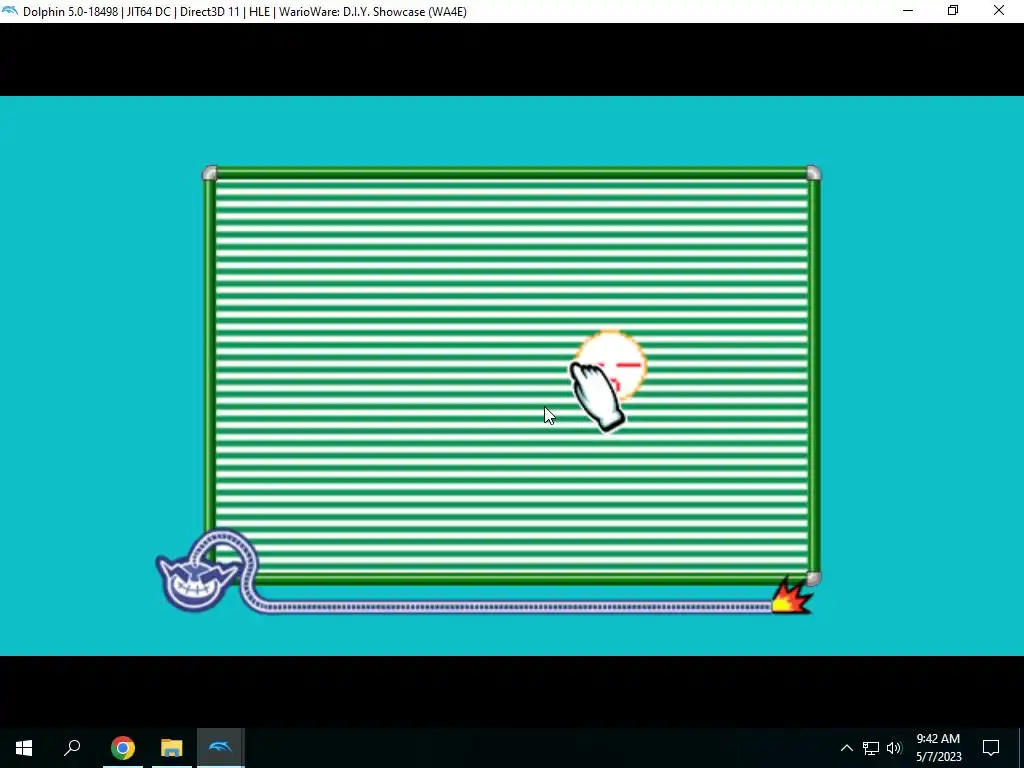
Task: Launch Google Chrome from taskbar
Action: (122, 748)
